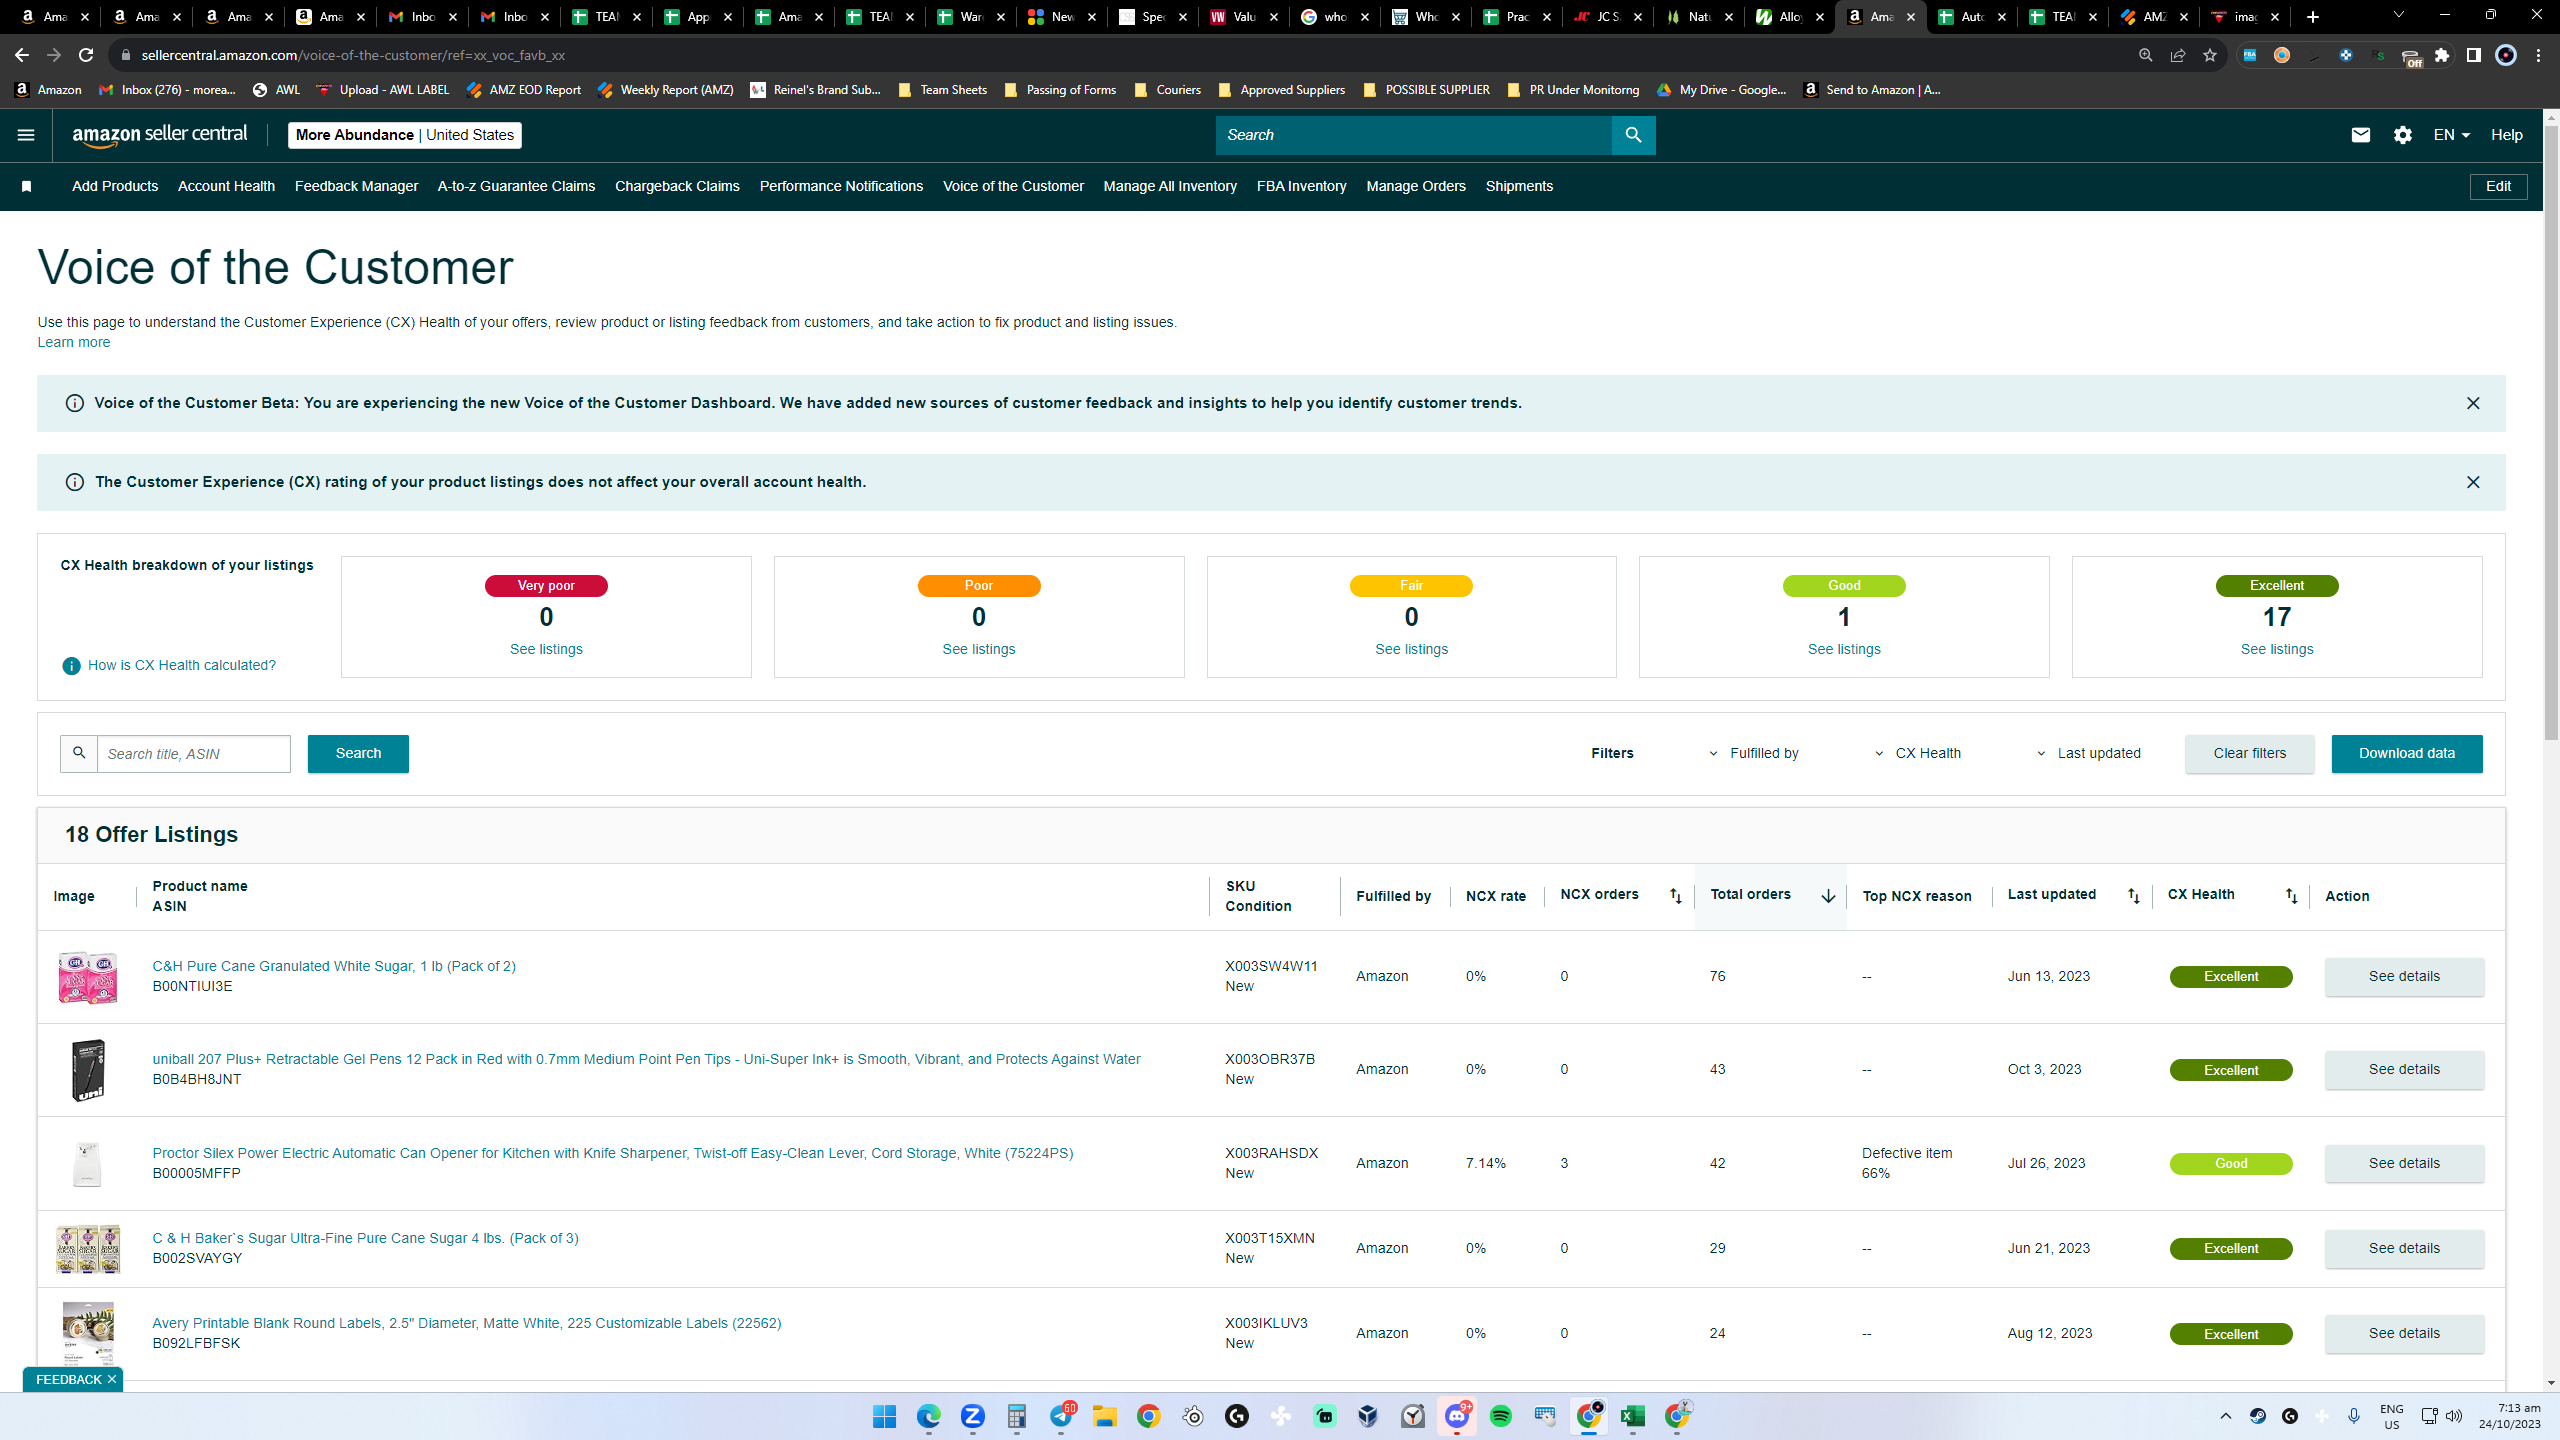Click the magnifier button in the top search bar
The image size is (2560, 1440).
tap(1633, 135)
